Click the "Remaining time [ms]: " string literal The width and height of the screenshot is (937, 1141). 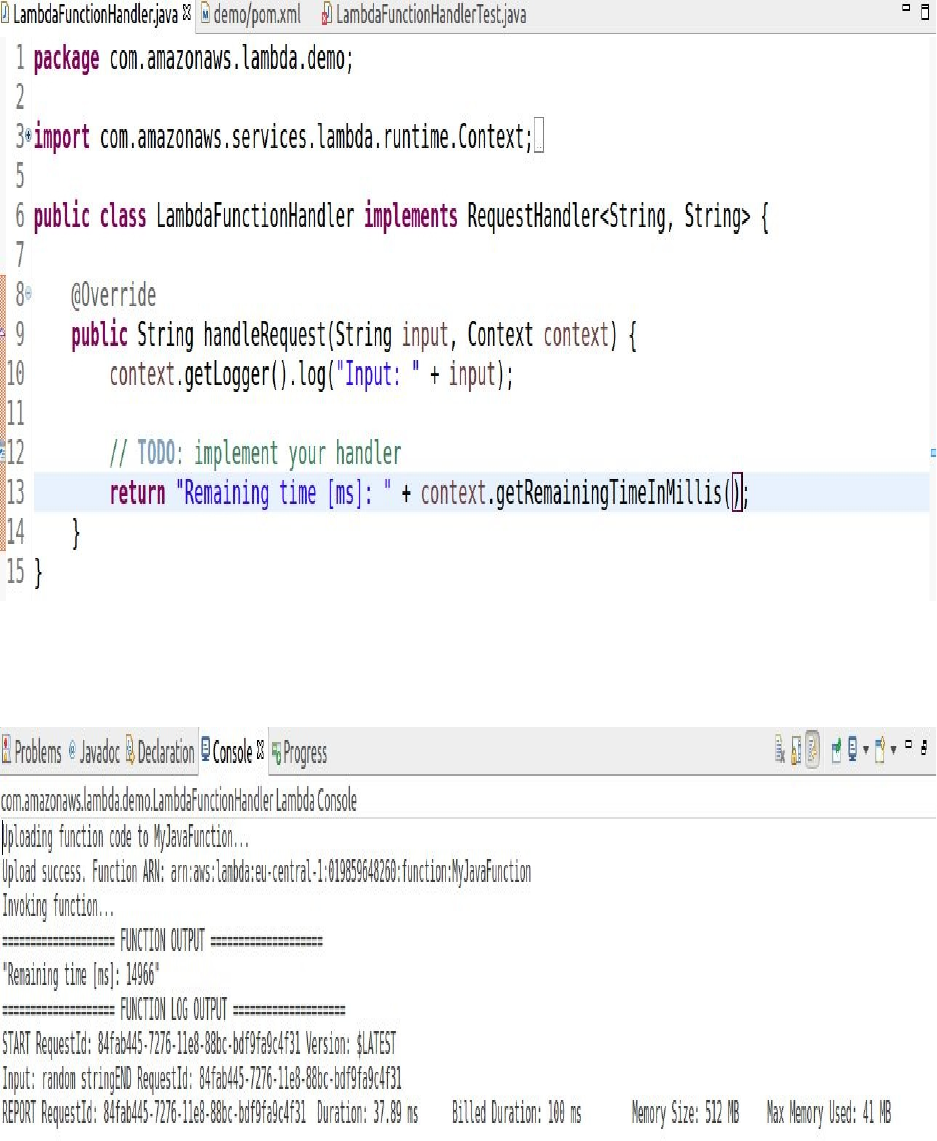[284, 493]
